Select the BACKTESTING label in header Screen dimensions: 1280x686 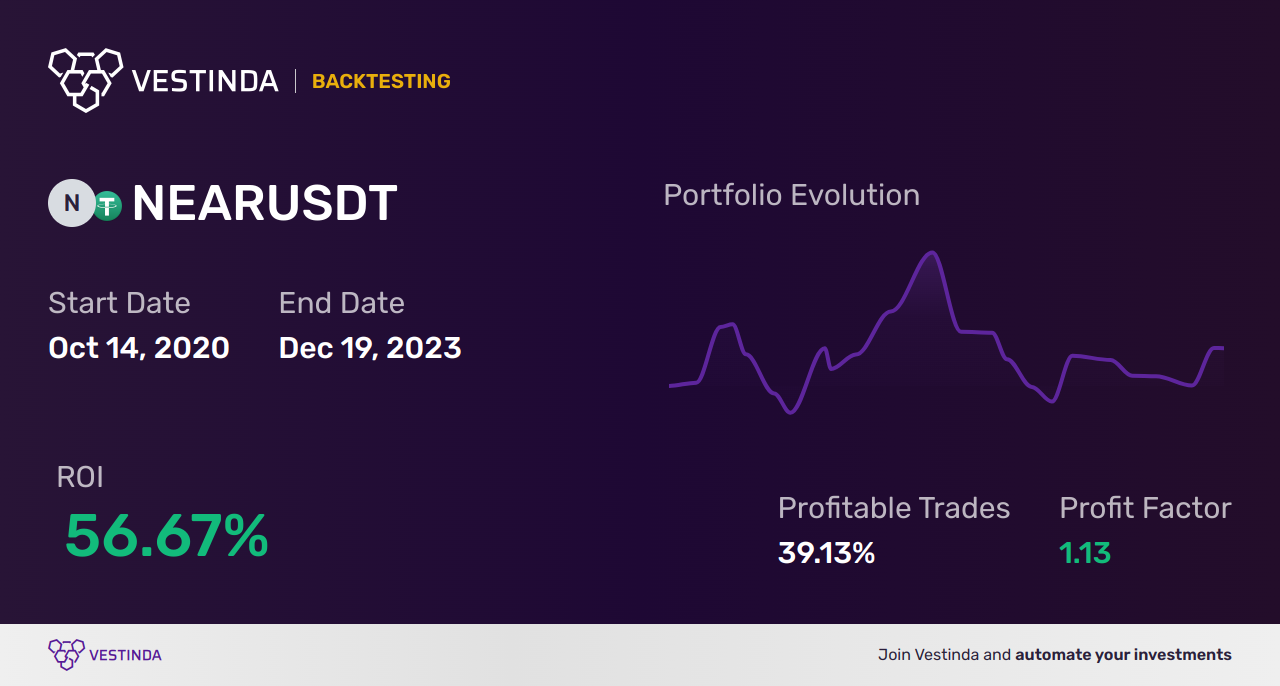[x=381, y=81]
